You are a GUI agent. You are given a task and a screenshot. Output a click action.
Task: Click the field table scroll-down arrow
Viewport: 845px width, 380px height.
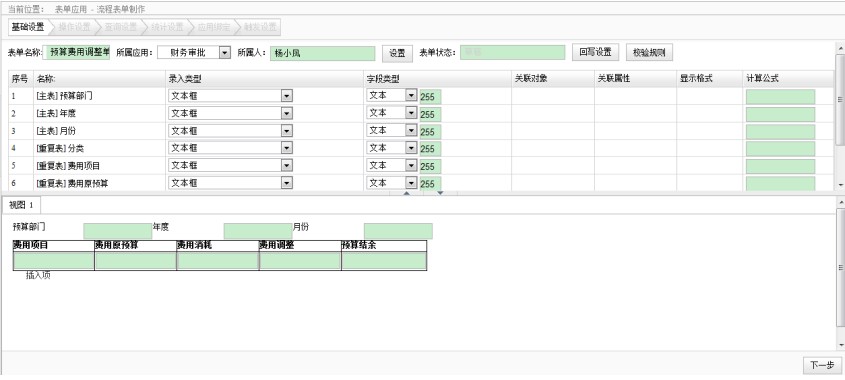(840, 185)
